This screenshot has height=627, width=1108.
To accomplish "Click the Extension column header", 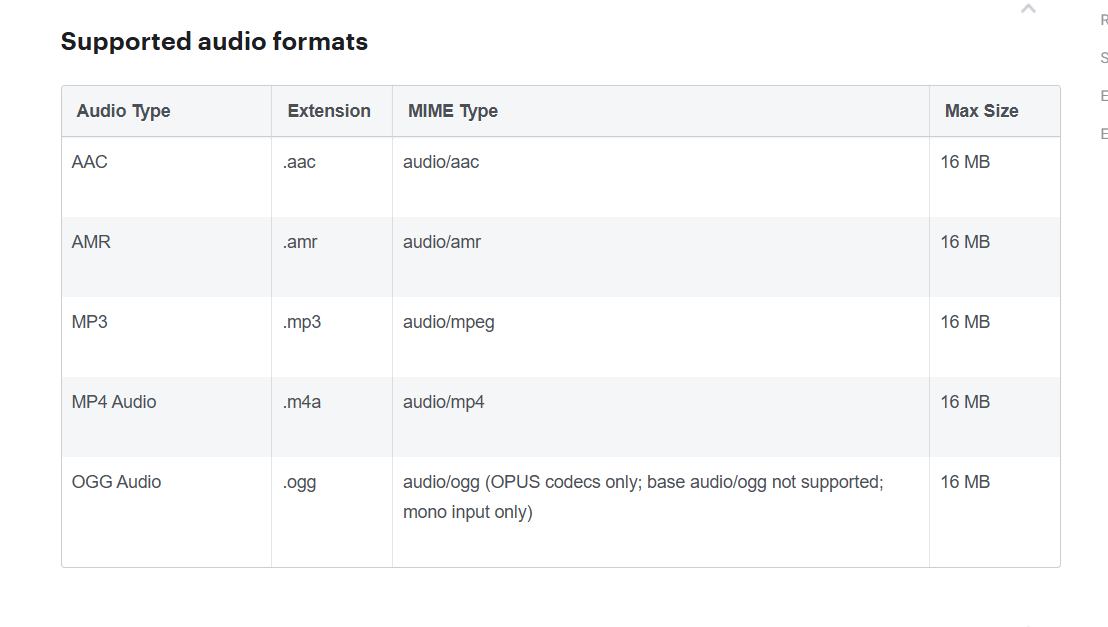I will click(x=329, y=111).
